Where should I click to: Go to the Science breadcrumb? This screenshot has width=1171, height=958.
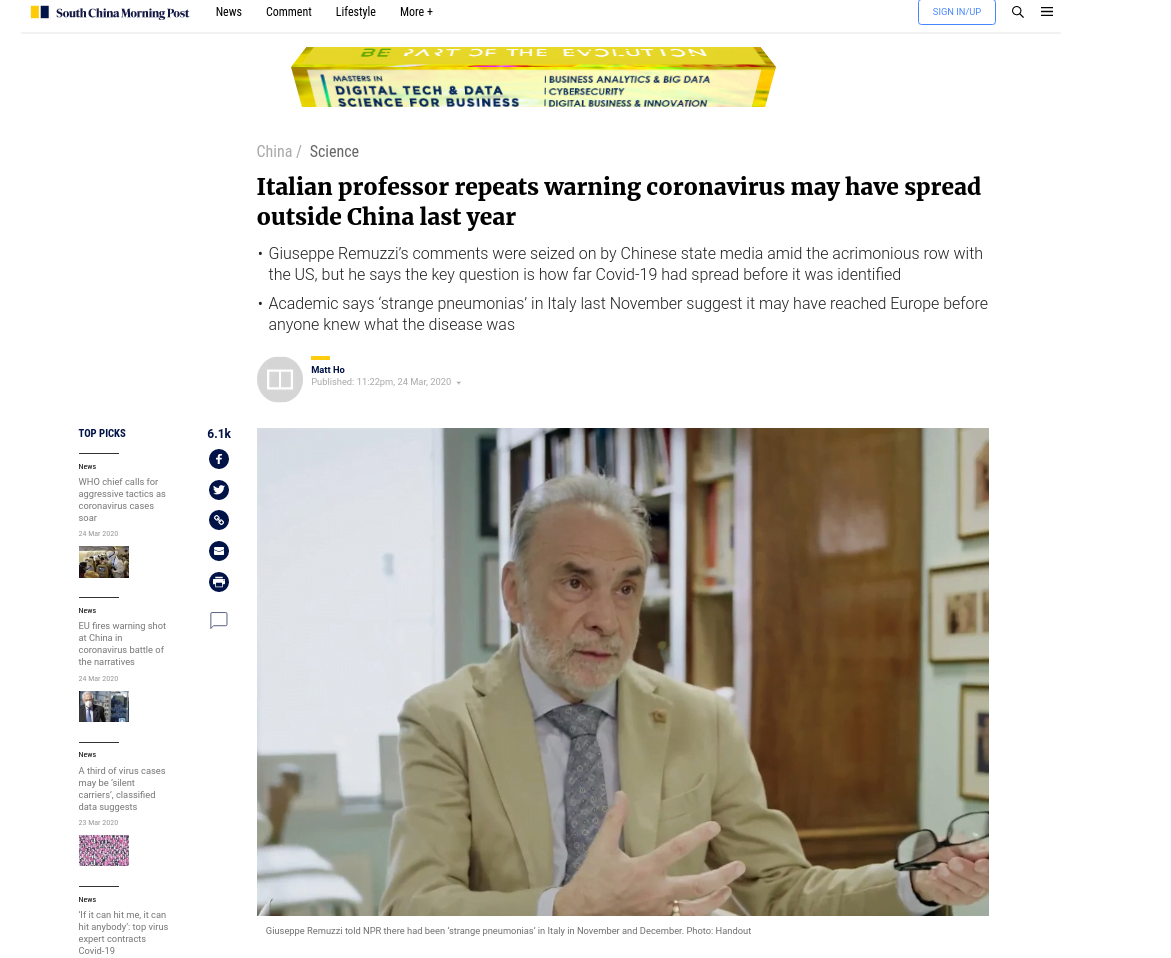tap(334, 152)
